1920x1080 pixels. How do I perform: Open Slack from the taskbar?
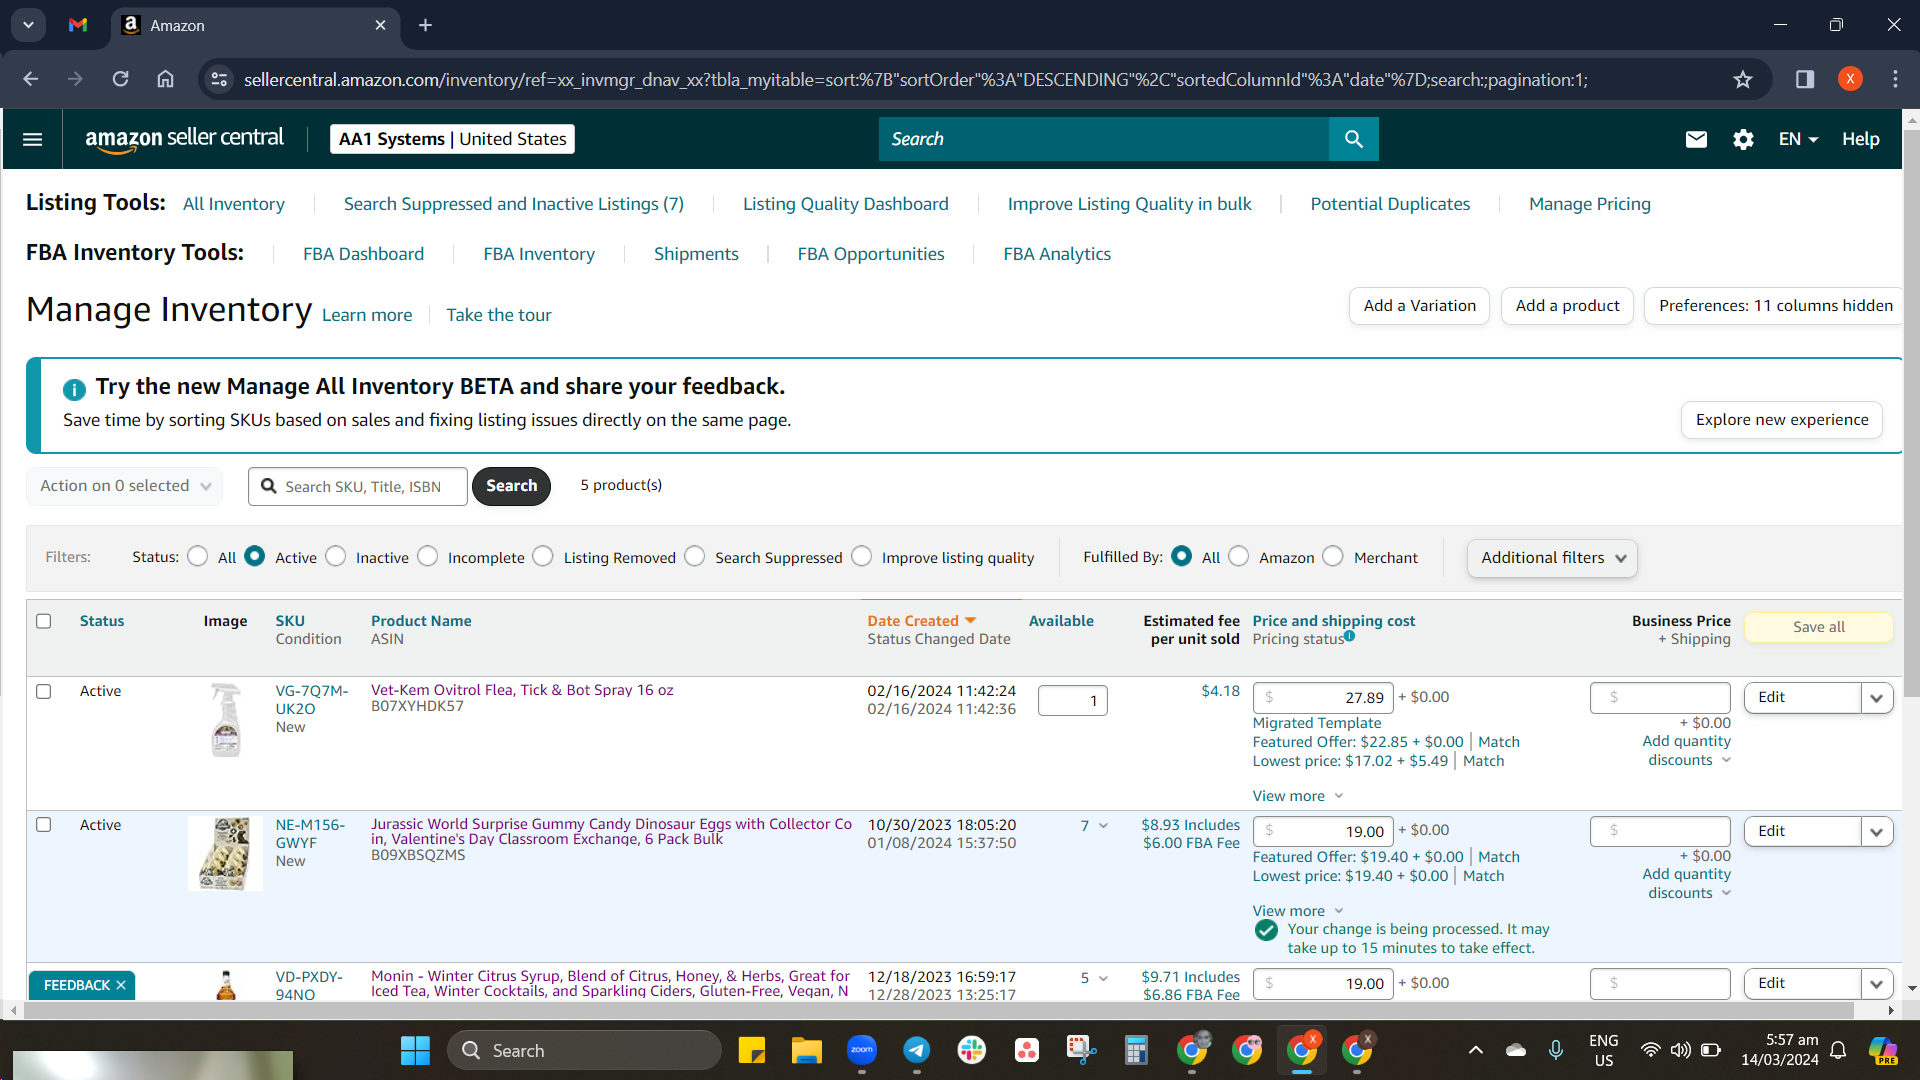click(x=971, y=1050)
